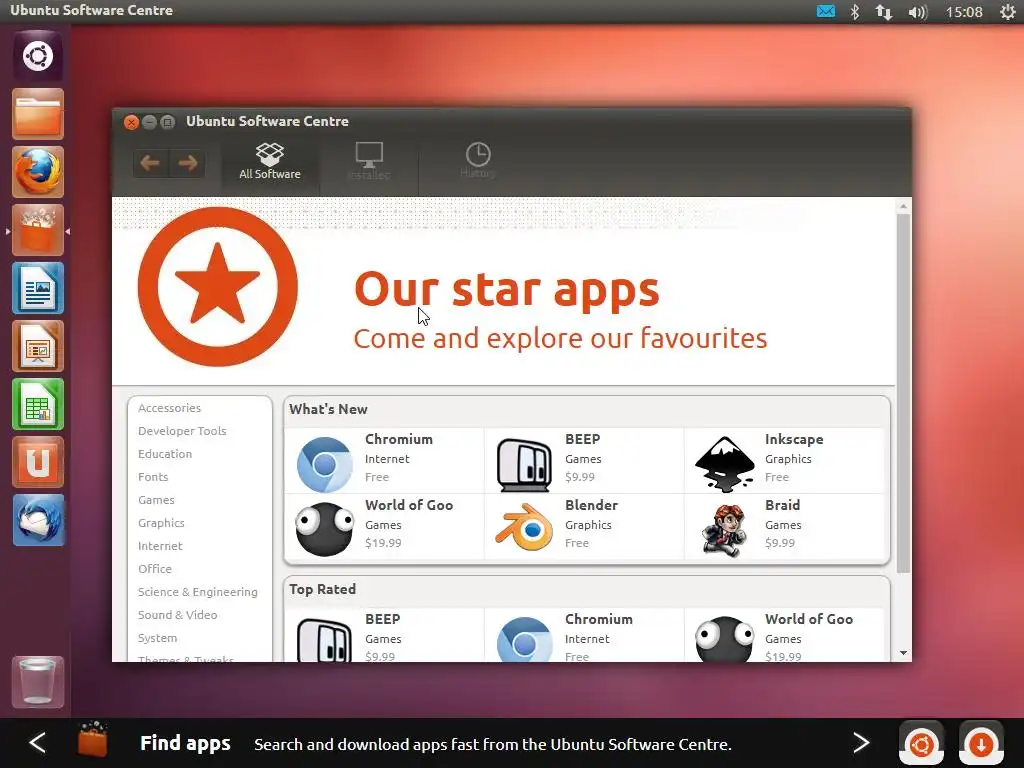Image resolution: width=1024 pixels, height=768 pixels.
Task: Open BEEP icon in Top Rated
Action: [x=325, y=640]
